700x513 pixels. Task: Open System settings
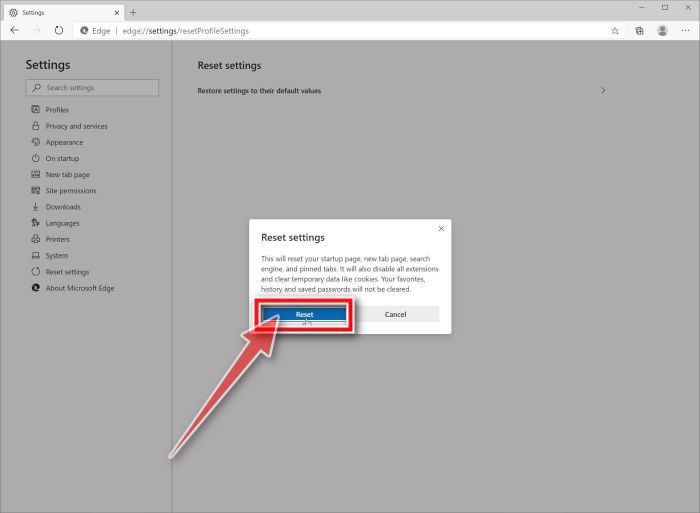tap(50, 256)
